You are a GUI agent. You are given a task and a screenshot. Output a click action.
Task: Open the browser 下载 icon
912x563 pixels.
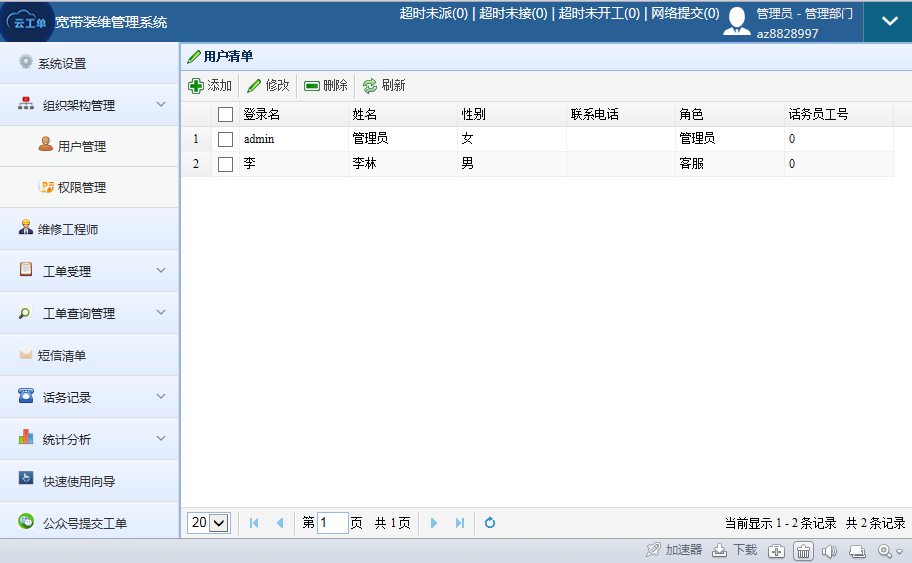pyautogui.click(x=719, y=550)
